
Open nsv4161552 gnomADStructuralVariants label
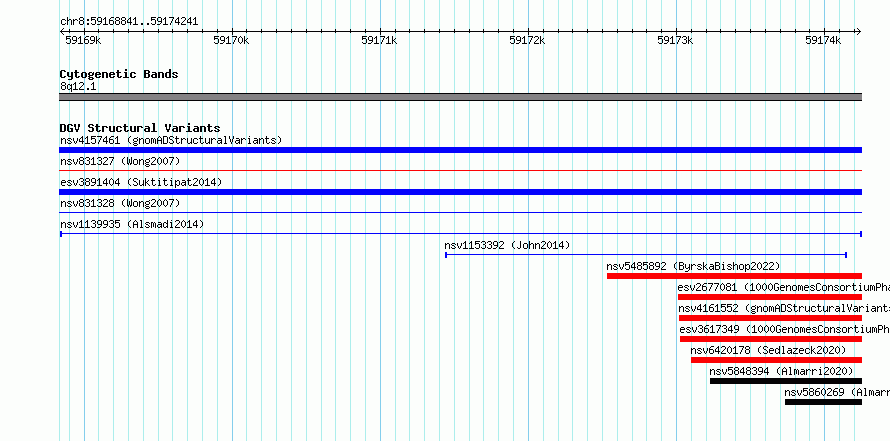point(784,308)
